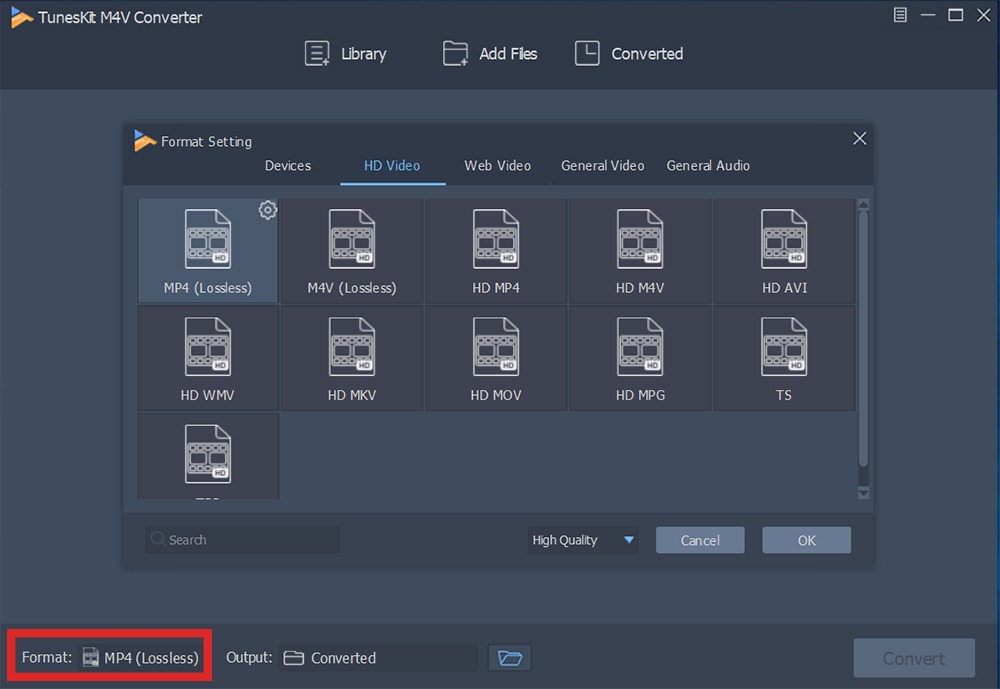Switch to the Web Video tab
This screenshot has height=689, width=1000.
pos(497,166)
